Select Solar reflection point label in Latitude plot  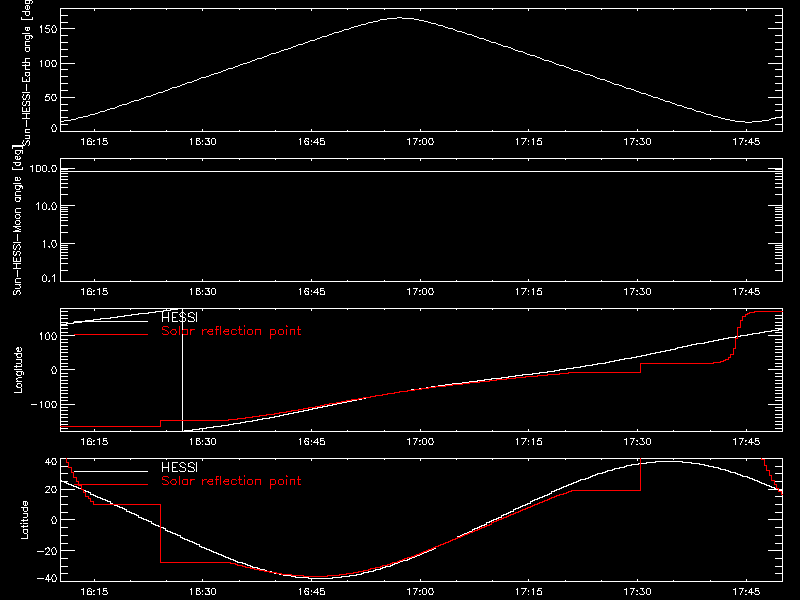click(231, 481)
